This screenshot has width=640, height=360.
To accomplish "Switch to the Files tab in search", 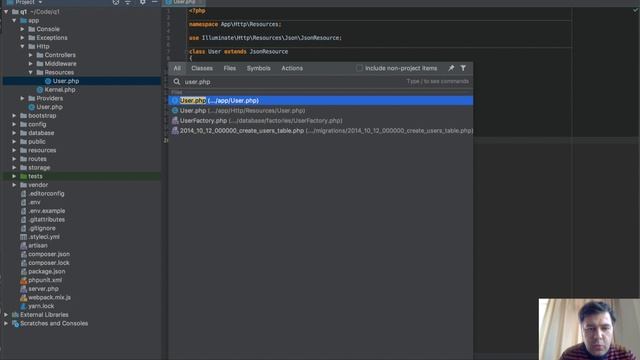I will 229,68.
